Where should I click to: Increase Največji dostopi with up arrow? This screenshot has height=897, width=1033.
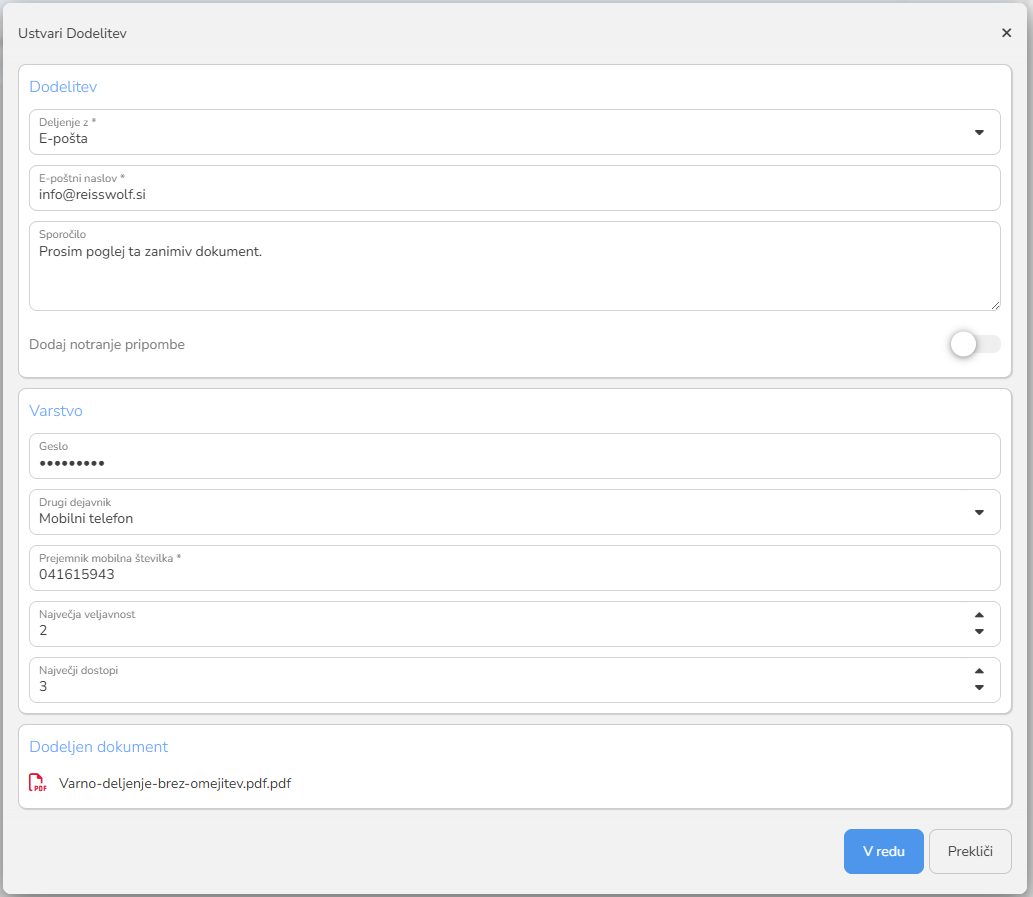click(979, 671)
